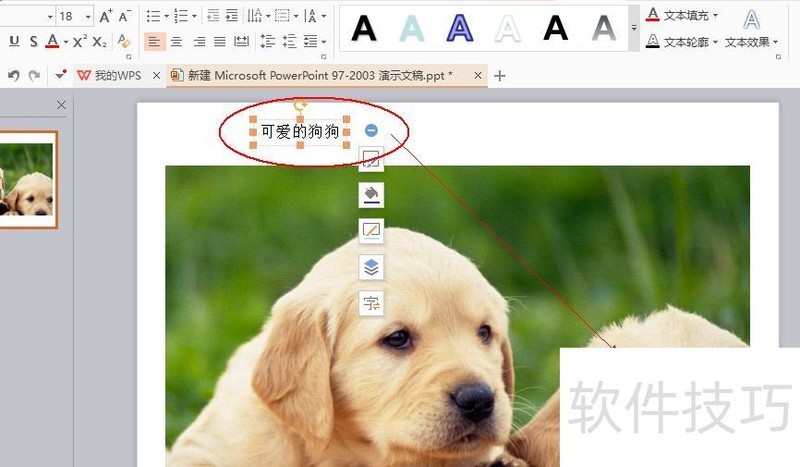This screenshot has width=800, height=467.
Task: Open text direction dropdown
Action: 323,17
